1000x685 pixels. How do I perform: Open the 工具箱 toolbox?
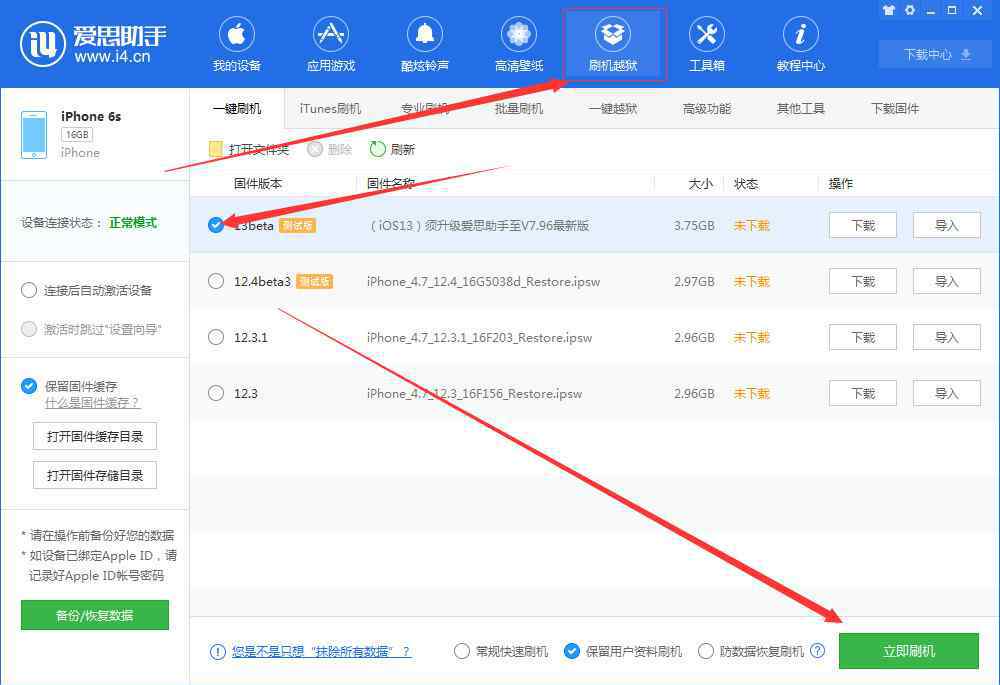point(707,43)
